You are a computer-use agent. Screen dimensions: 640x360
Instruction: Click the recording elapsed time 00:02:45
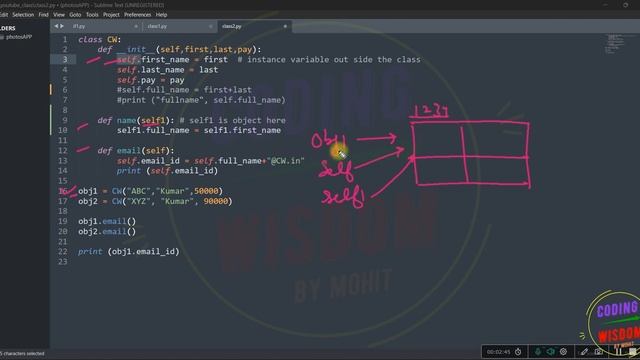coord(498,352)
